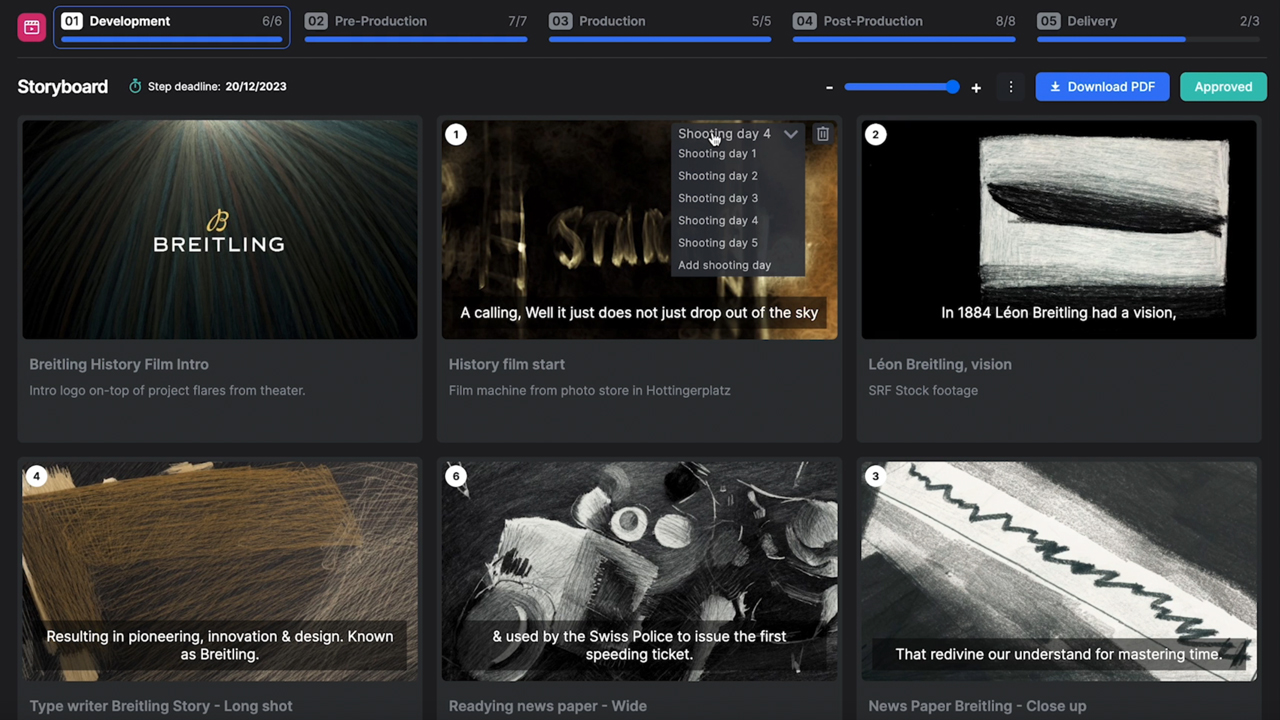Collapse the Shooting day 4 dropdown chevron
This screenshot has height=720, width=1280.
tap(790, 134)
